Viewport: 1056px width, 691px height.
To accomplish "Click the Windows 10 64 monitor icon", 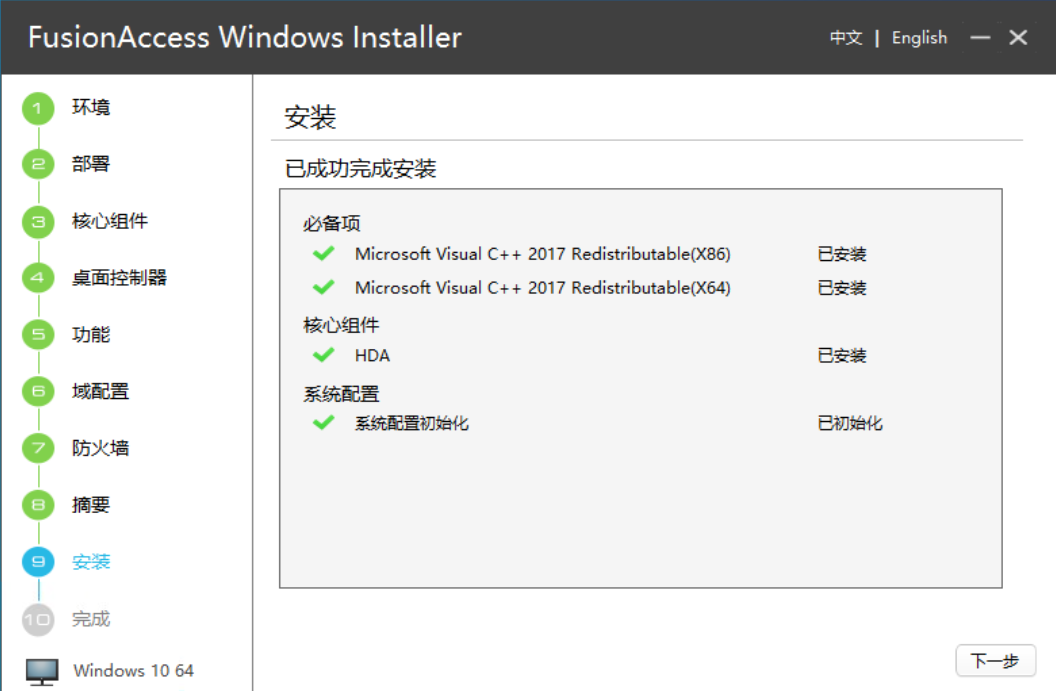I will click(x=42, y=671).
